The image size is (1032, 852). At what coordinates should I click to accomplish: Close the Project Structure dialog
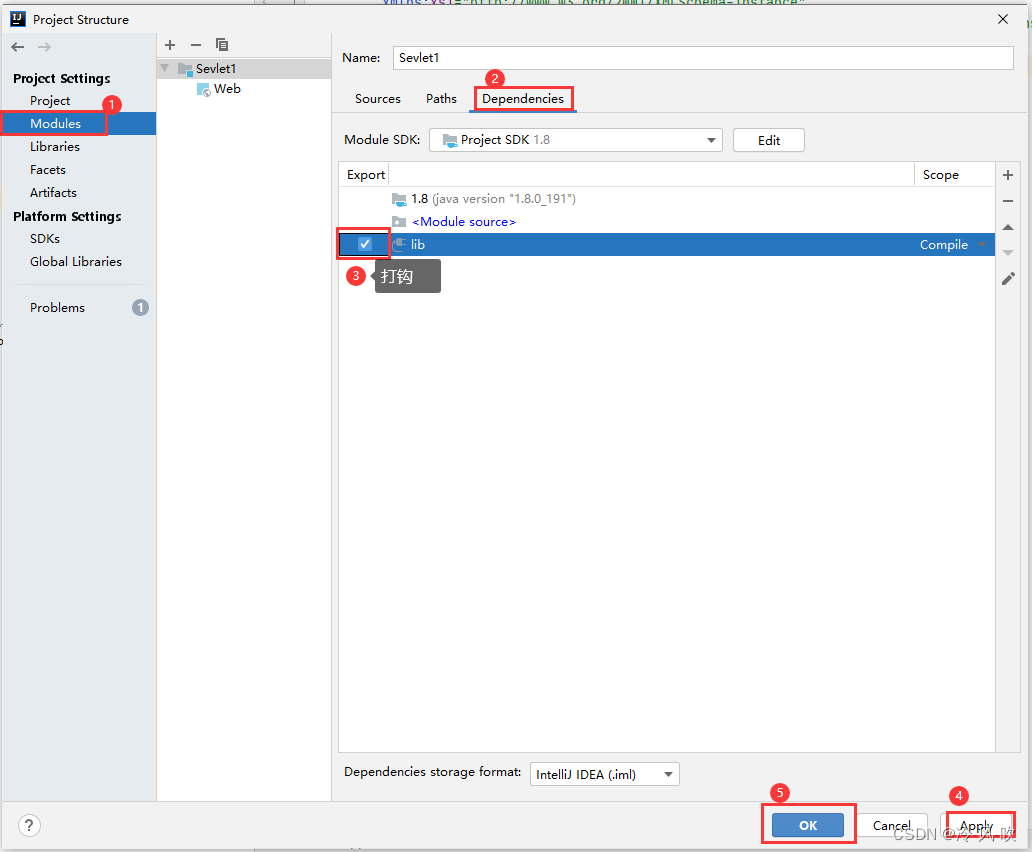(x=1002, y=19)
